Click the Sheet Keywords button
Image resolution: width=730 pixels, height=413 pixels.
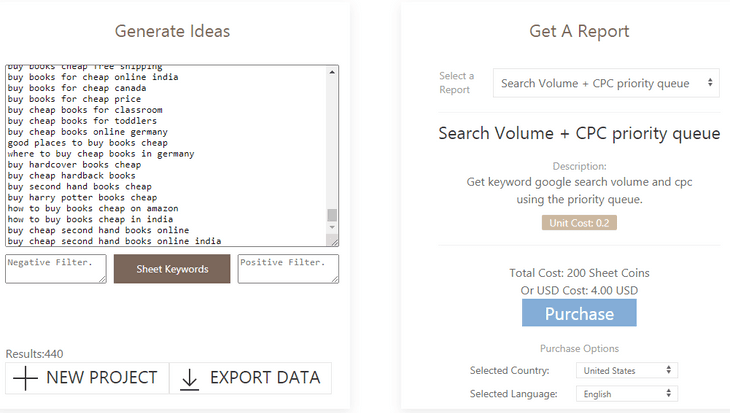click(x=172, y=269)
